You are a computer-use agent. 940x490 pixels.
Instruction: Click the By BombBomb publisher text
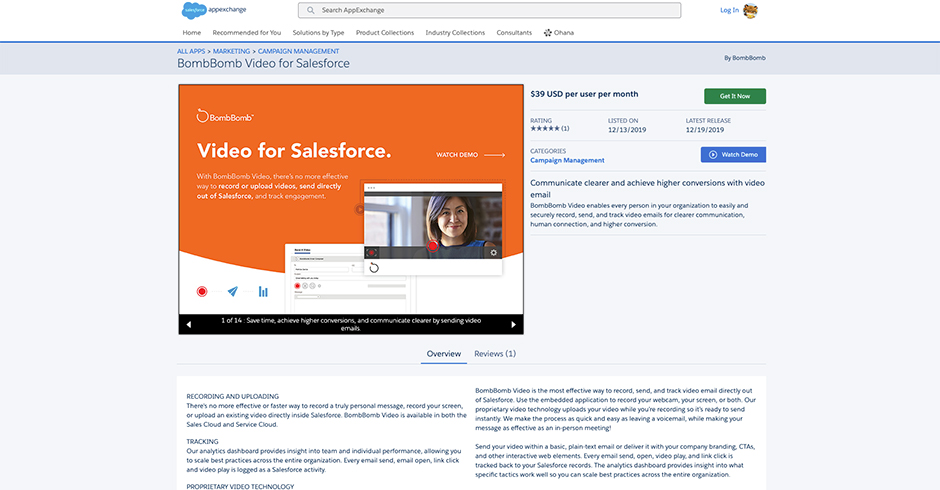point(745,58)
